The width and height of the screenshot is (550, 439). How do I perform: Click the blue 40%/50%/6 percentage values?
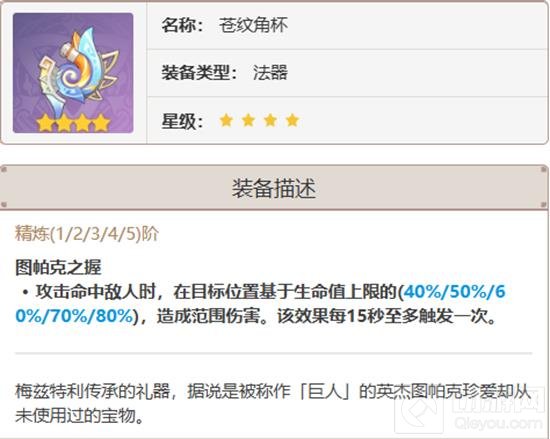[x=454, y=292]
